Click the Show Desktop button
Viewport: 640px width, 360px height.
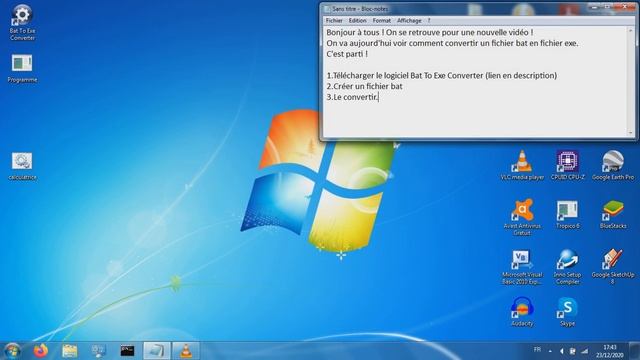coord(635,351)
